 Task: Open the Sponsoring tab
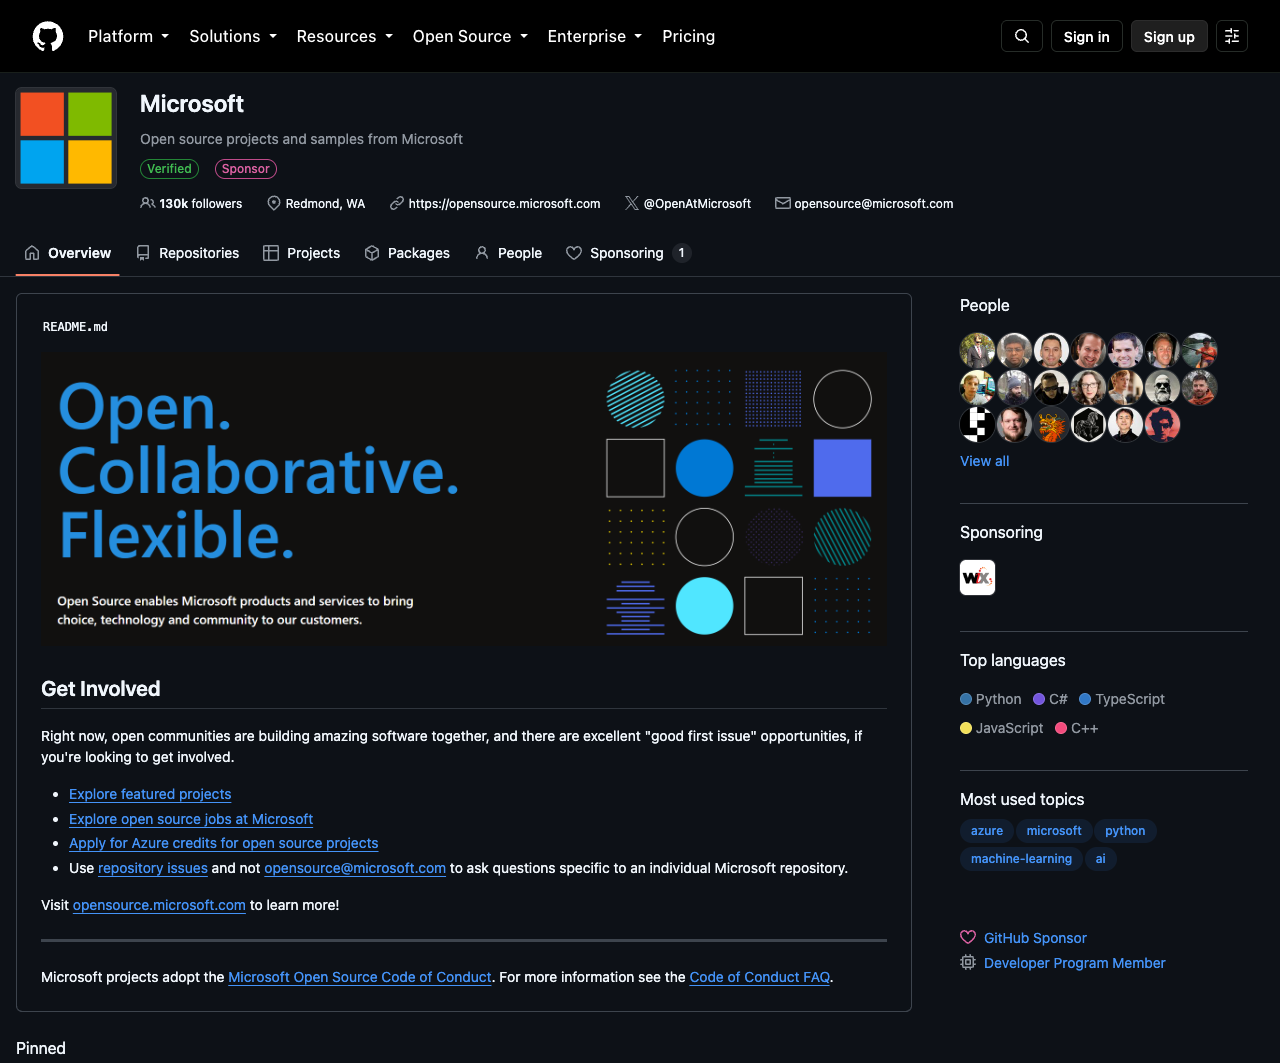[628, 253]
